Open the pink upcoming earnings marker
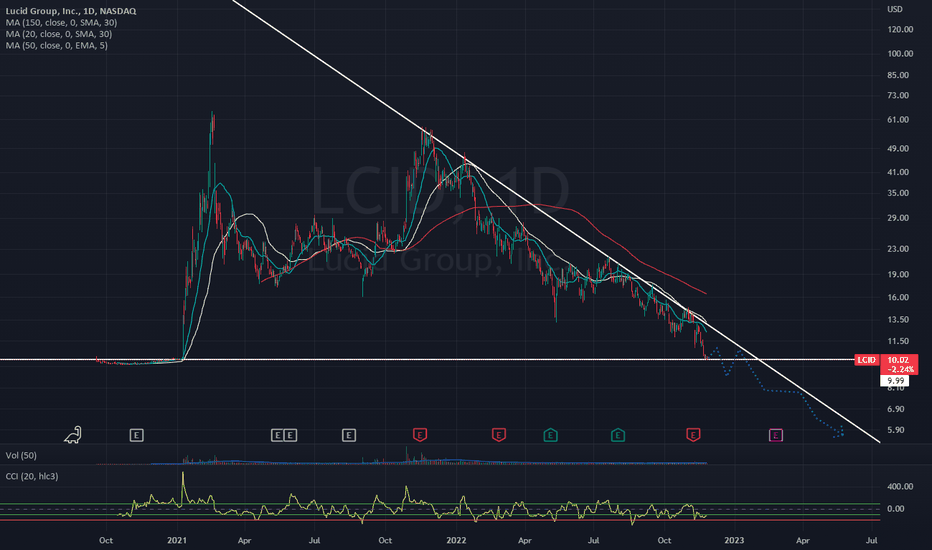 tap(775, 435)
